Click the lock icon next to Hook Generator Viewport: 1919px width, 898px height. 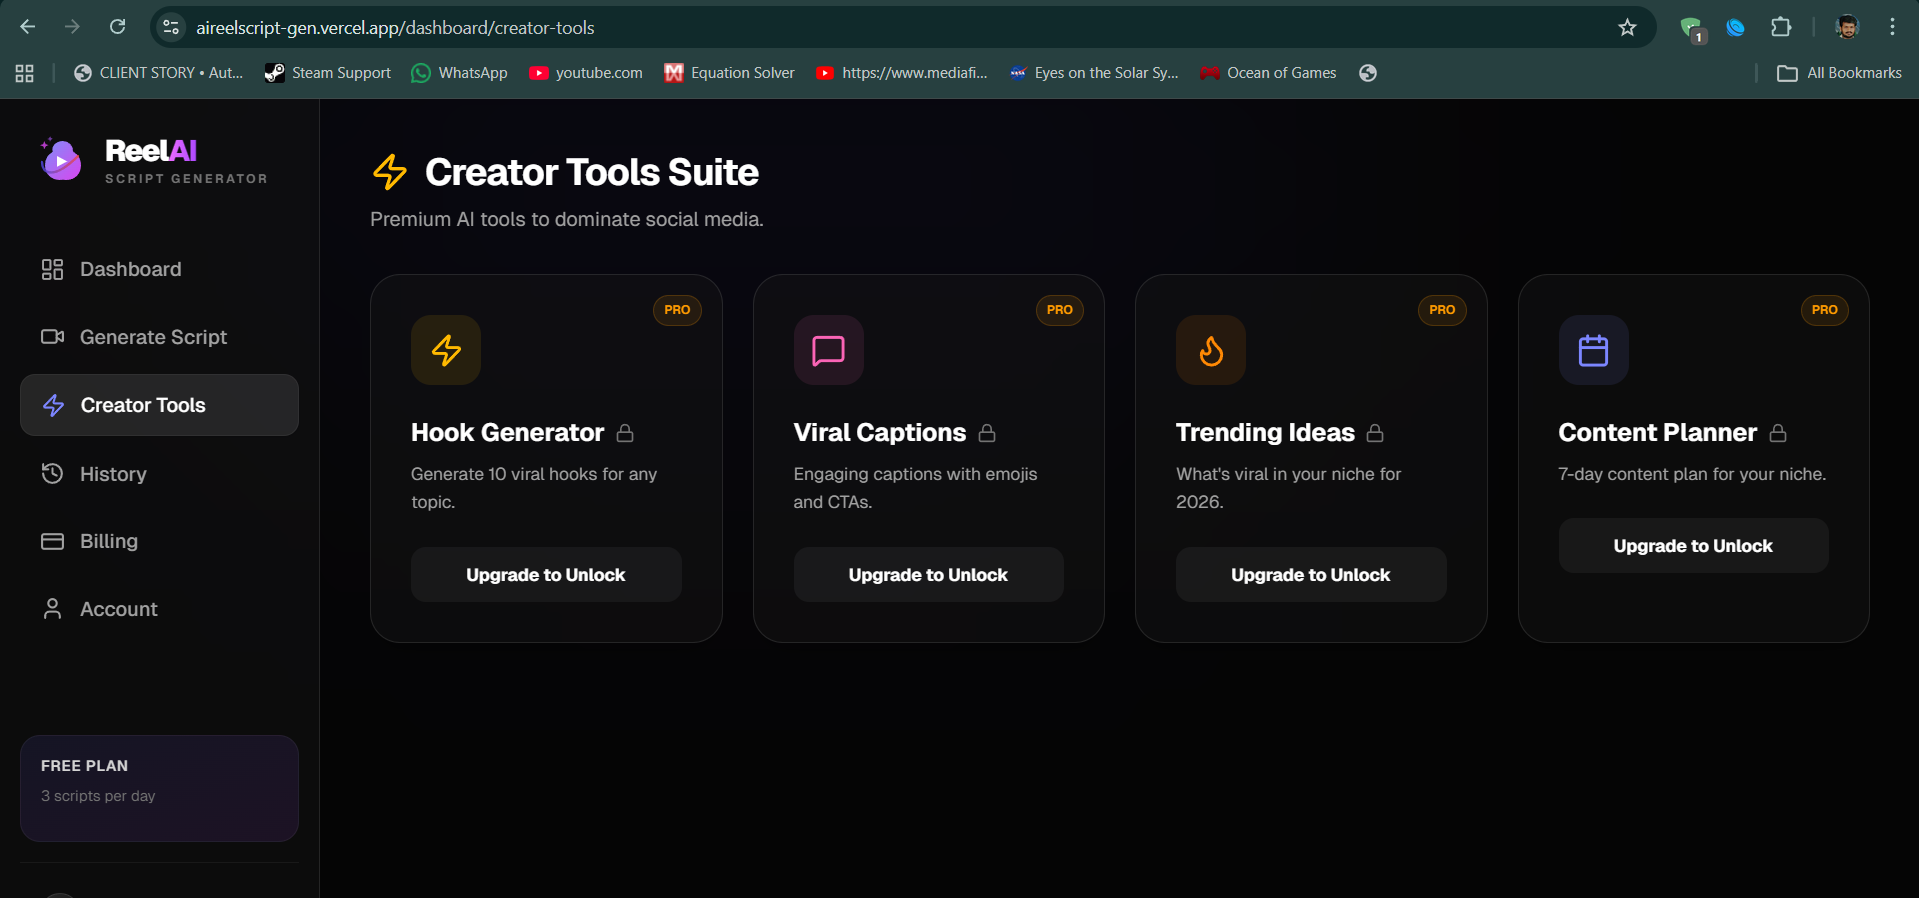coord(625,433)
